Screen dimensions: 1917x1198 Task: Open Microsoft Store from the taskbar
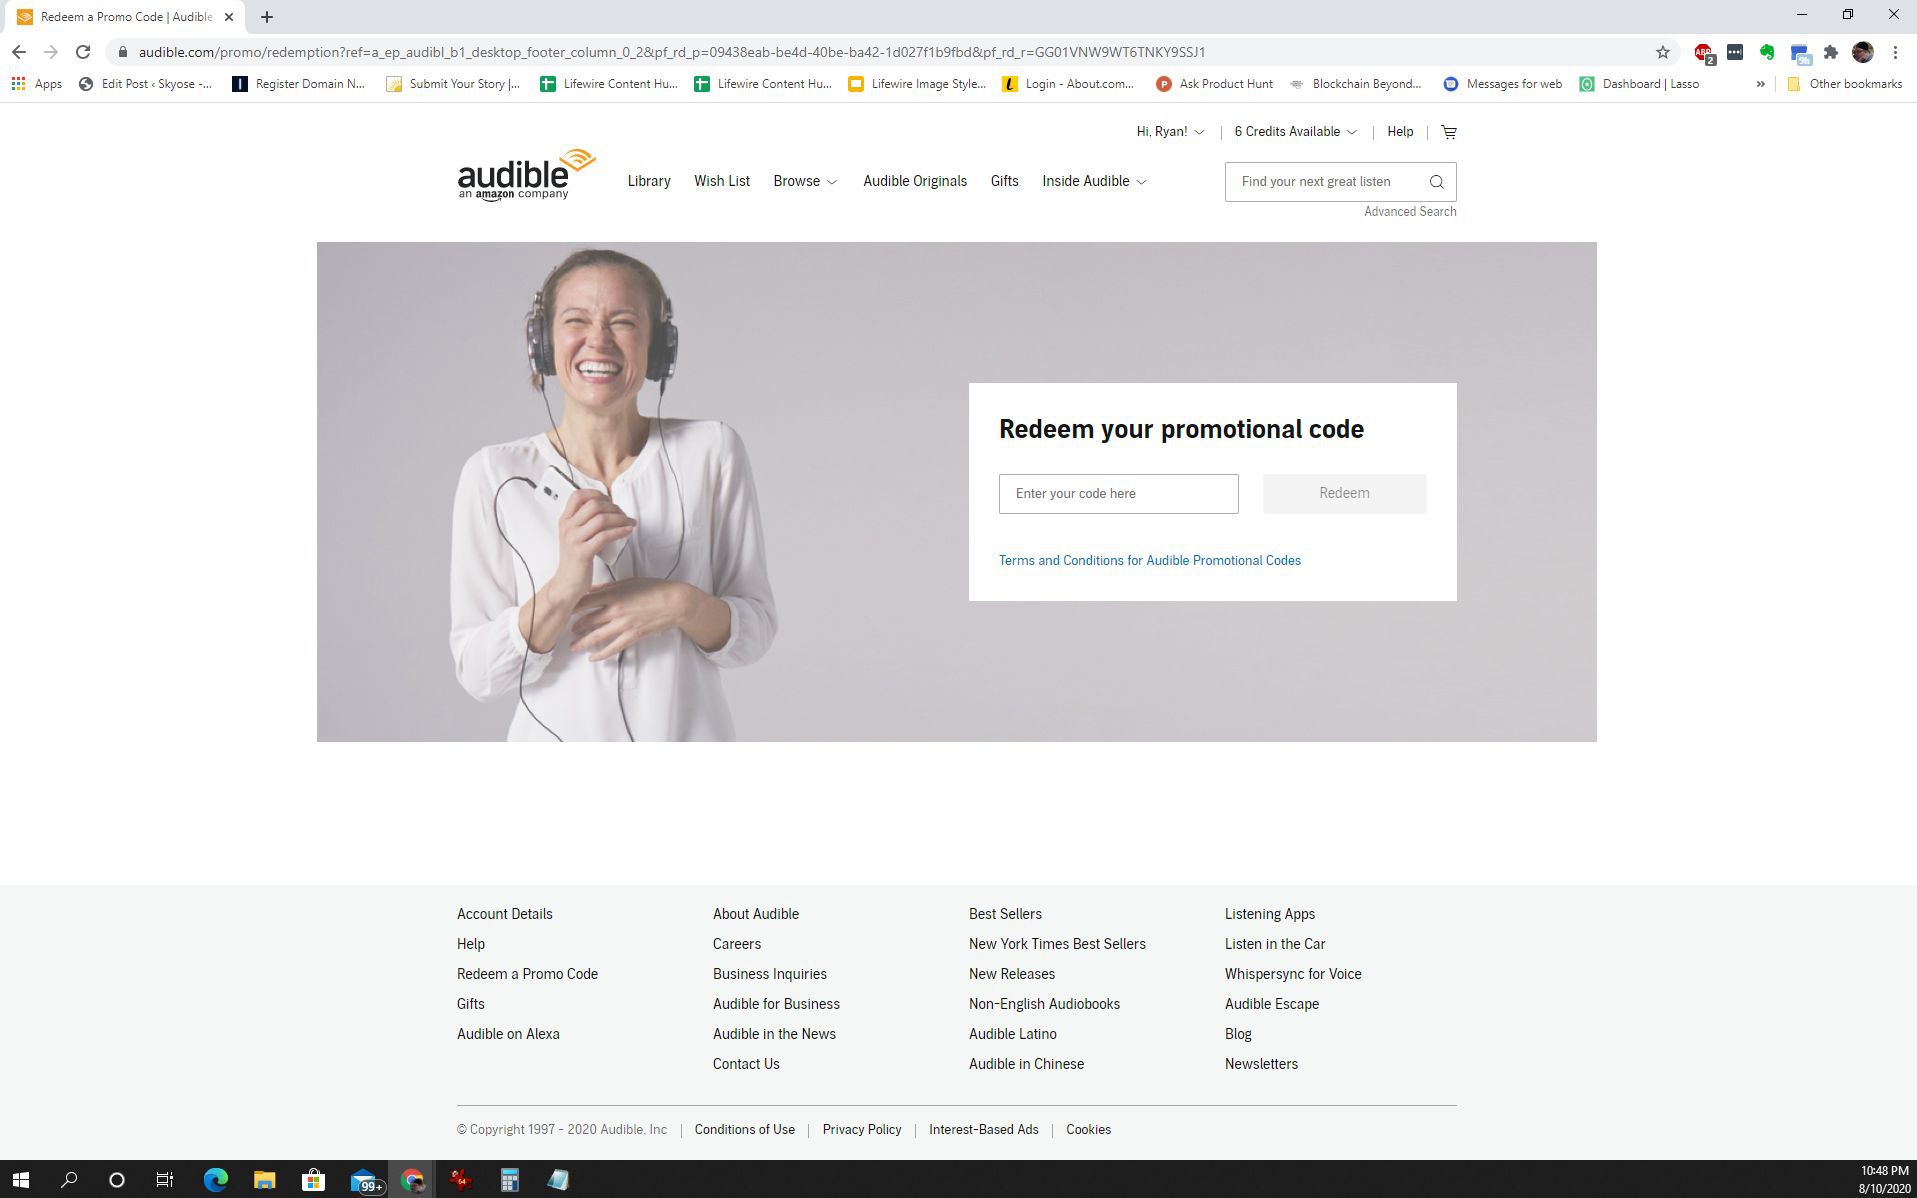[x=313, y=1180]
